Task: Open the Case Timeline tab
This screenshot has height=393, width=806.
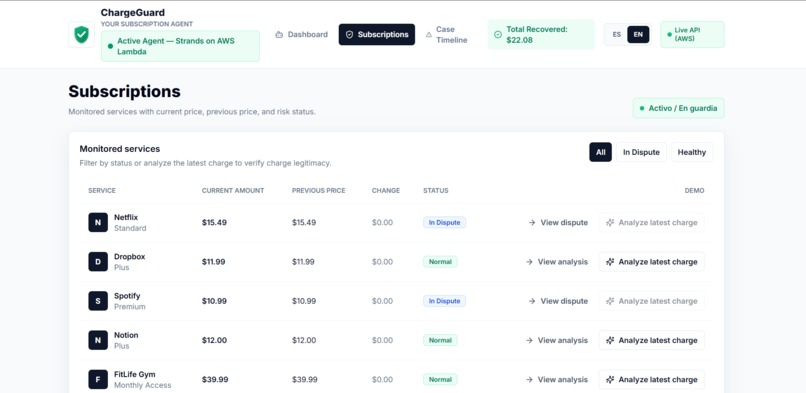Action: (x=447, y=34)
